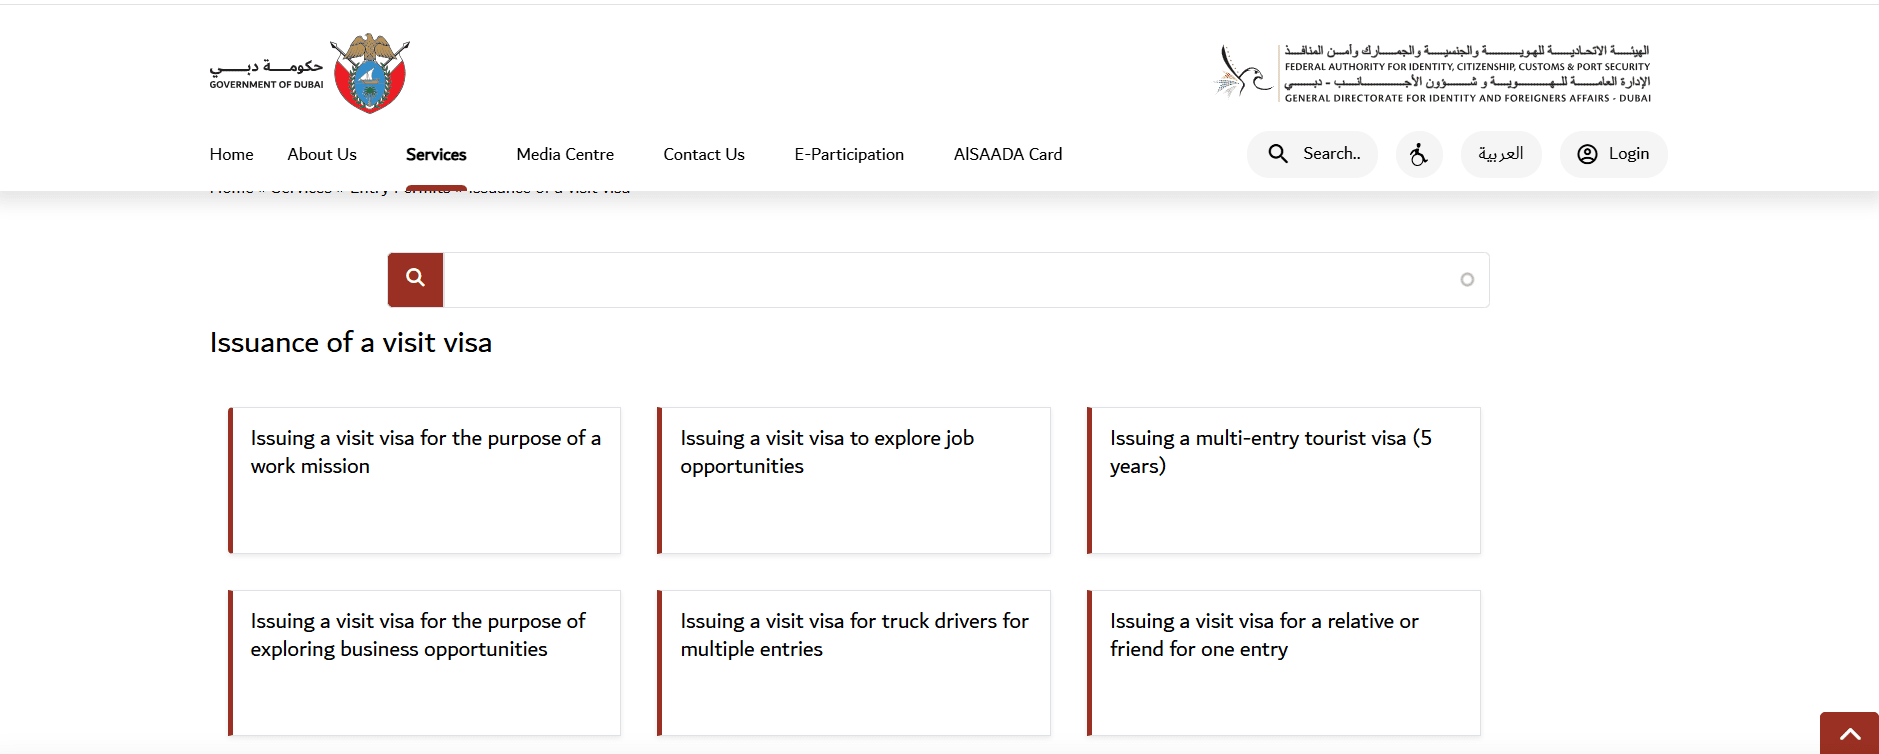
Task: Click the scroll-to-top arrow button
Action: click(x=1849, y=734)
